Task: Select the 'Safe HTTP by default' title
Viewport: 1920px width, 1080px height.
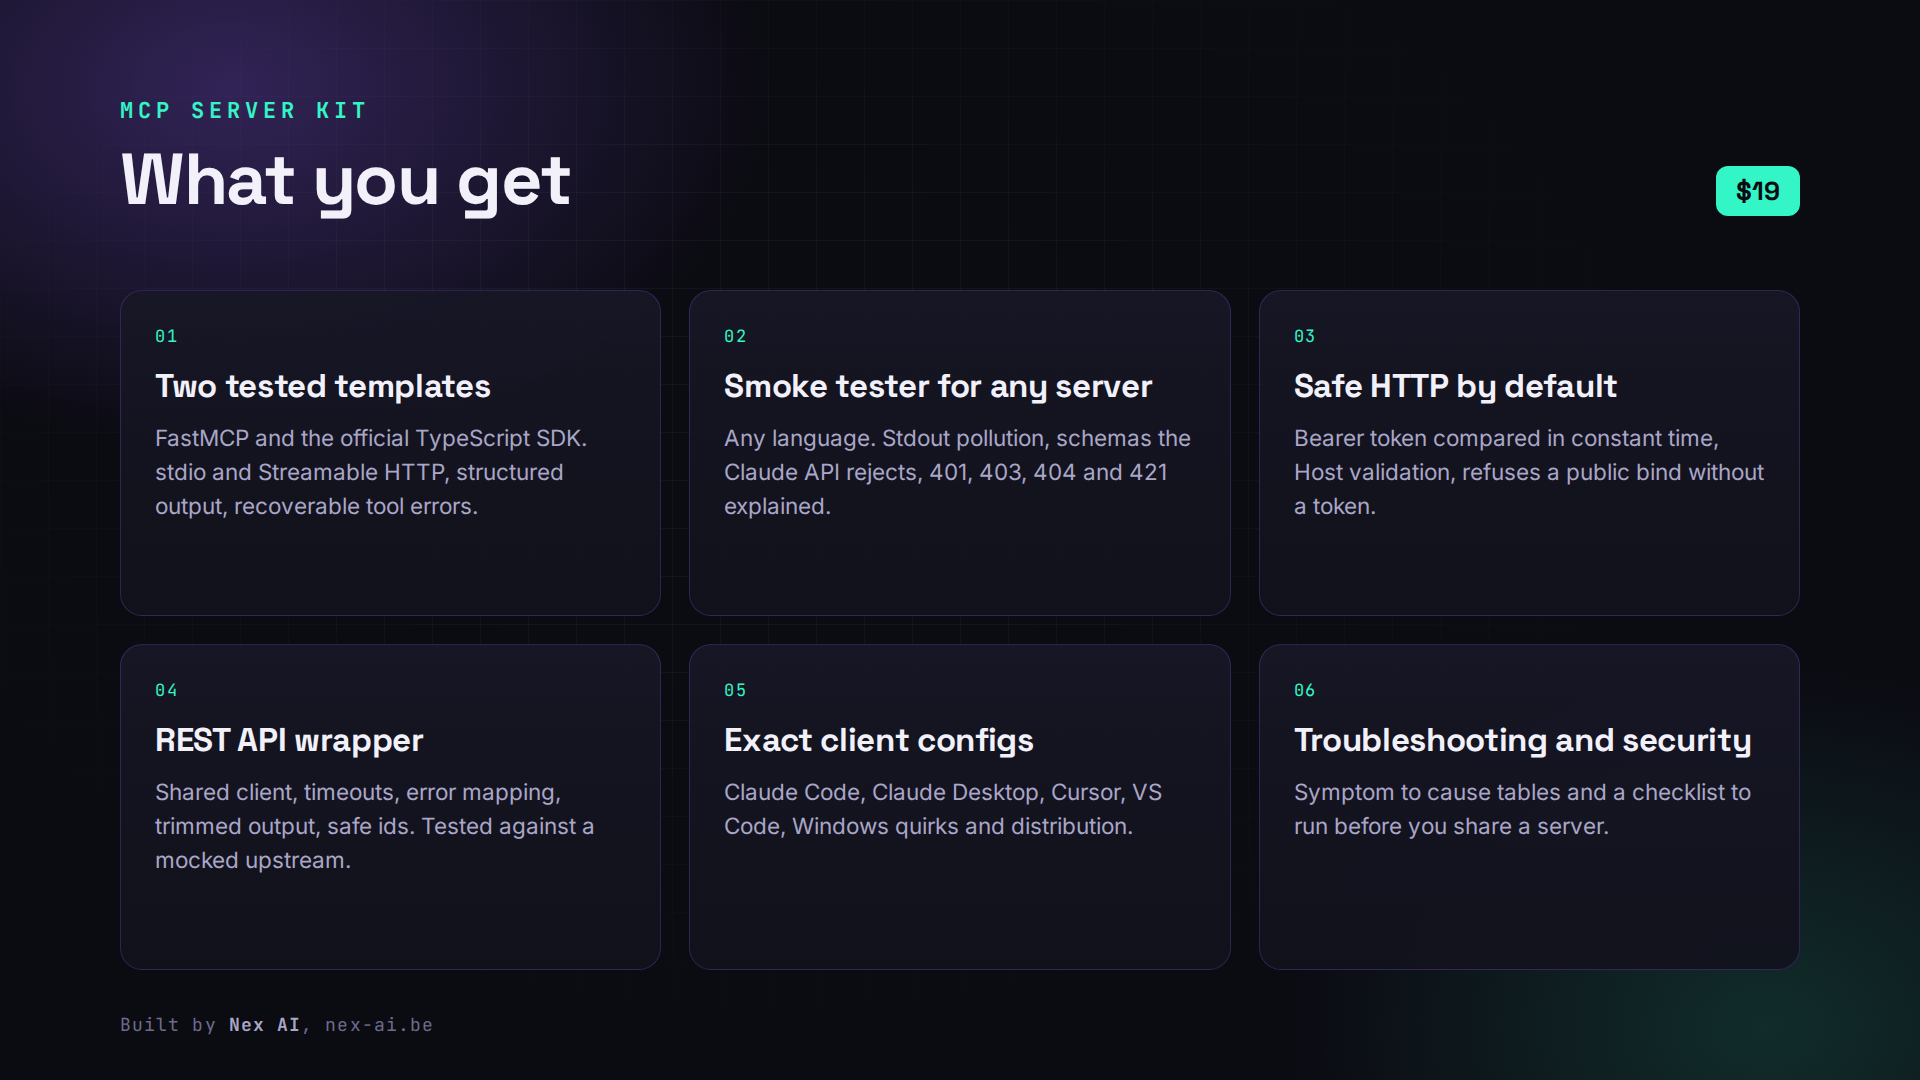Action: pos(1455,386)
